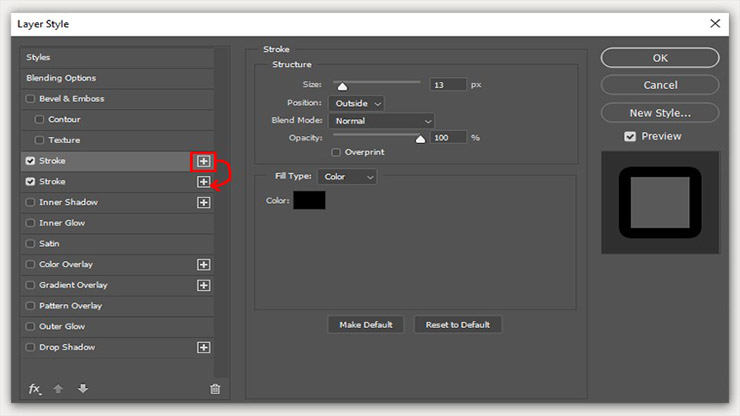Add another Drop Shadow with plus icon
This screenshot has width=740, height=416.
tap(203, 348)
